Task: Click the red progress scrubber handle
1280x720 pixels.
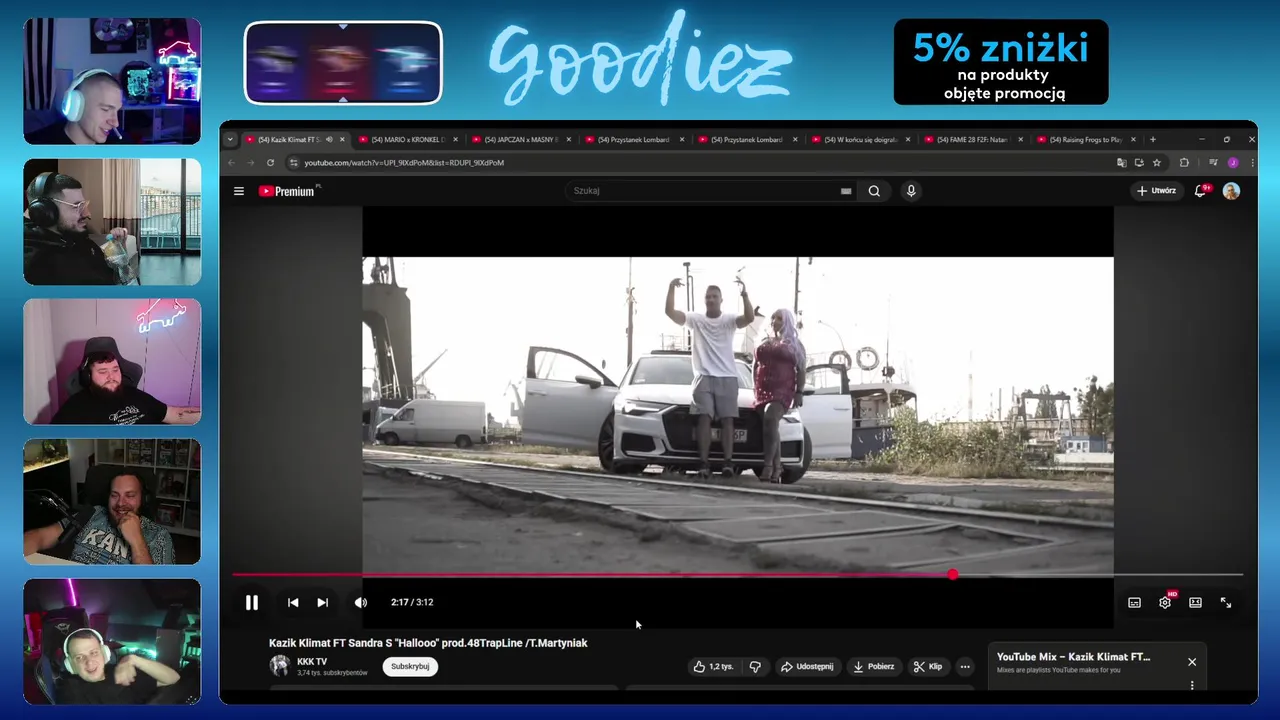Action: click(953, 575)
